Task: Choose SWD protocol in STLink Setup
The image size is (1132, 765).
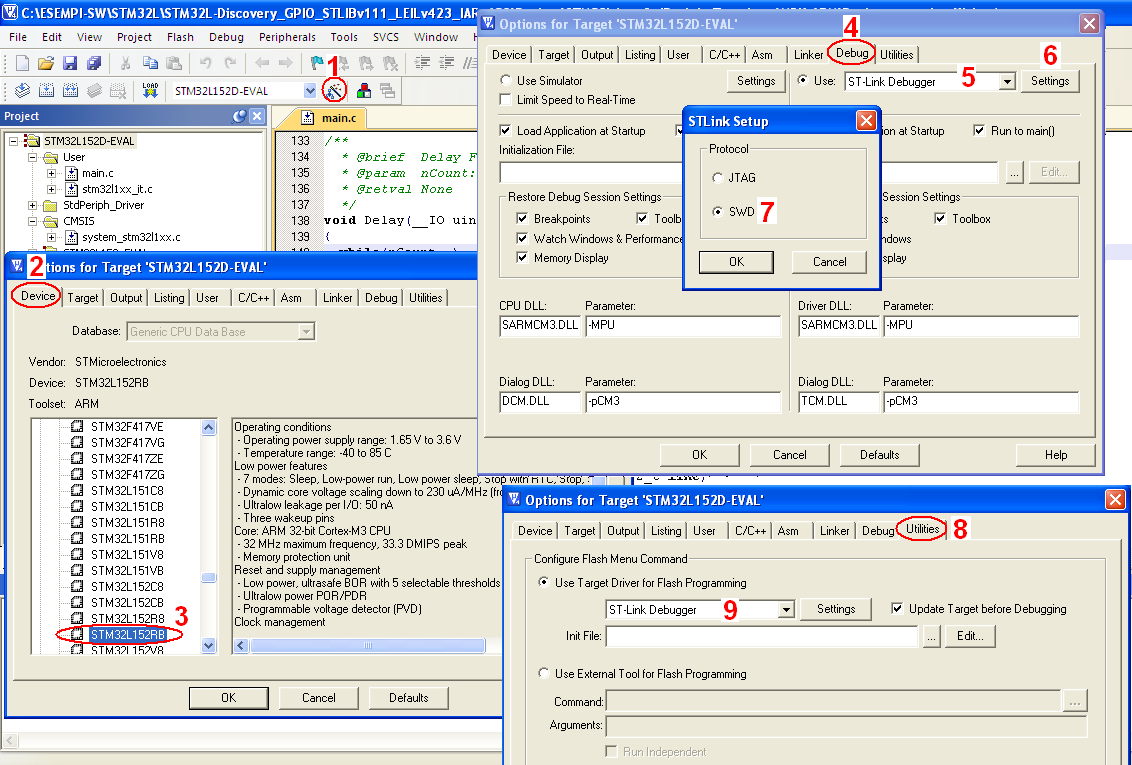Action: coord(718,211)
